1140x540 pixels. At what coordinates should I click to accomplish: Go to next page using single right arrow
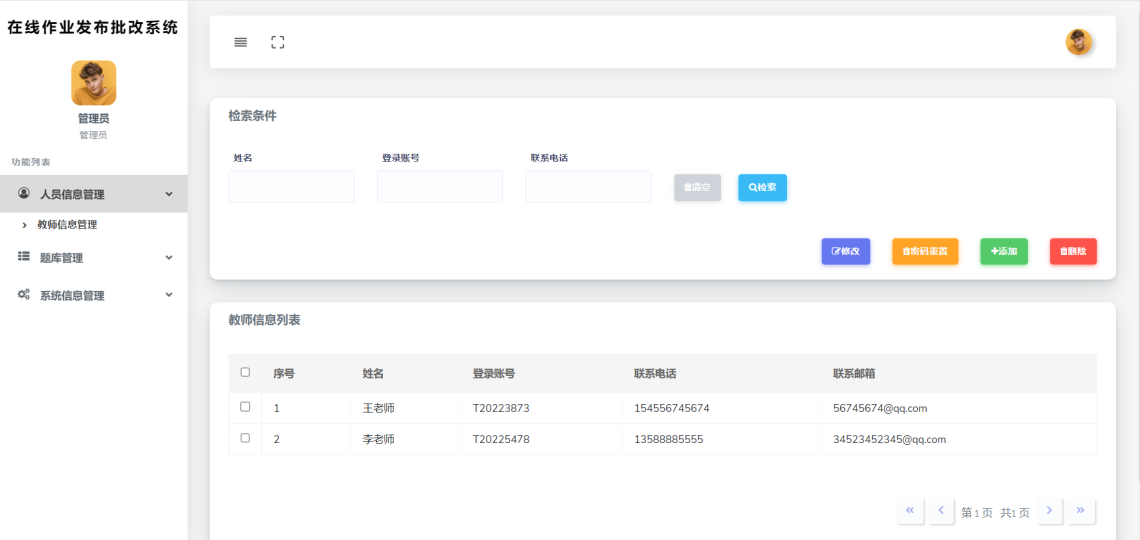(x=1049, y=511)
